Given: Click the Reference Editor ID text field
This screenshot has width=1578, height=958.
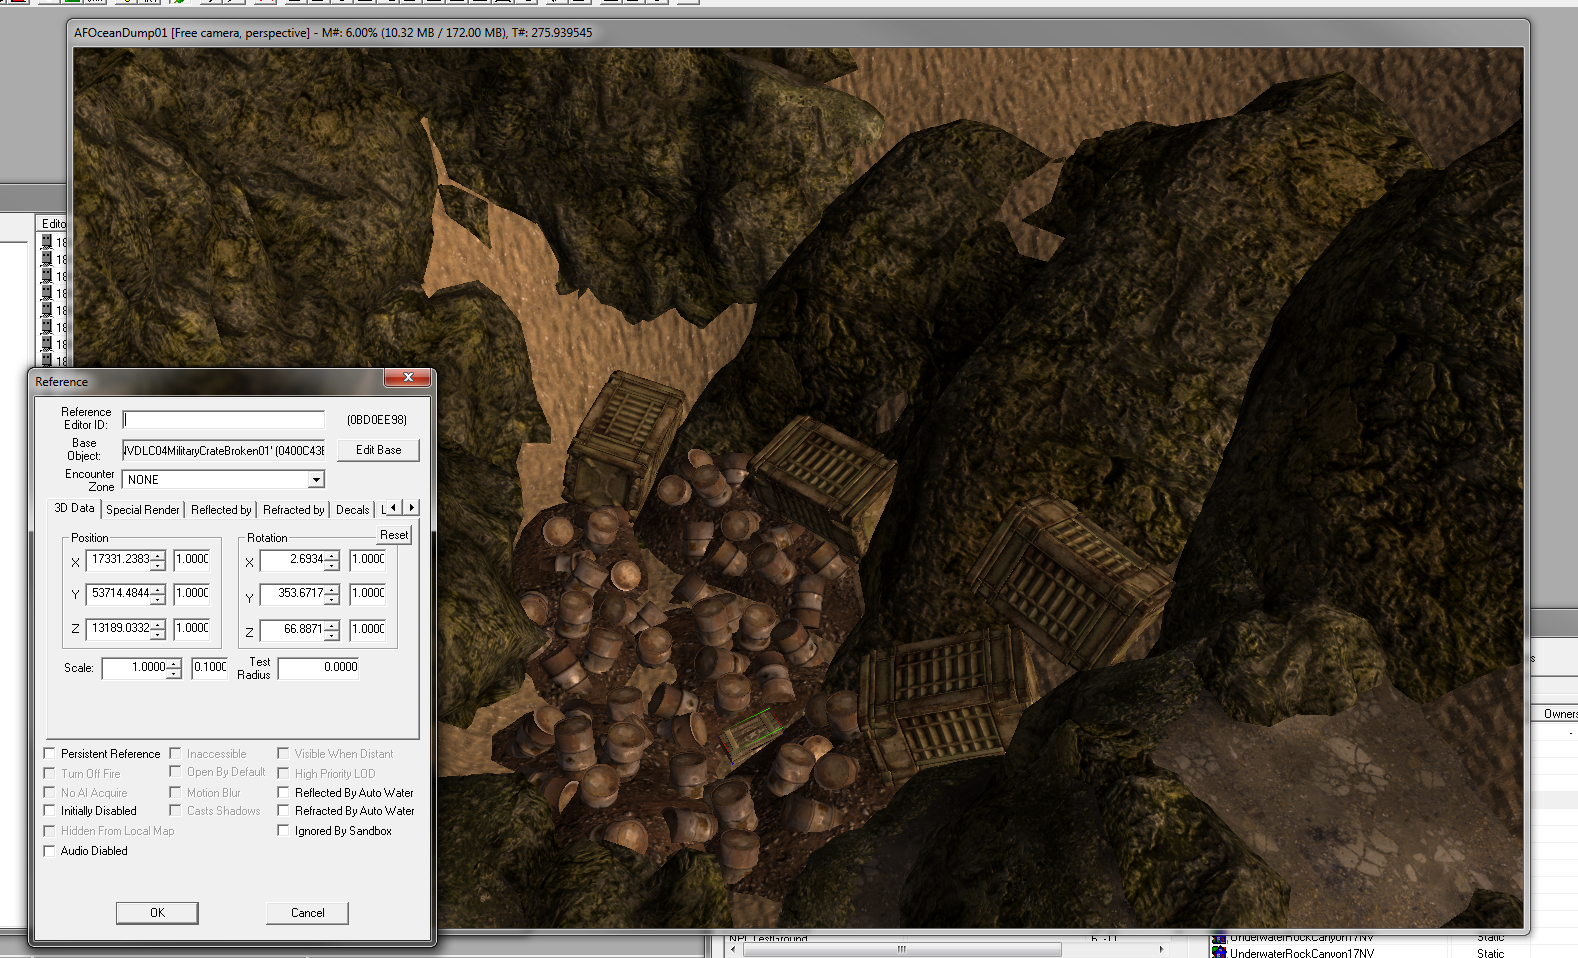Looking at the screenshot, I should [x=223, y=420].
